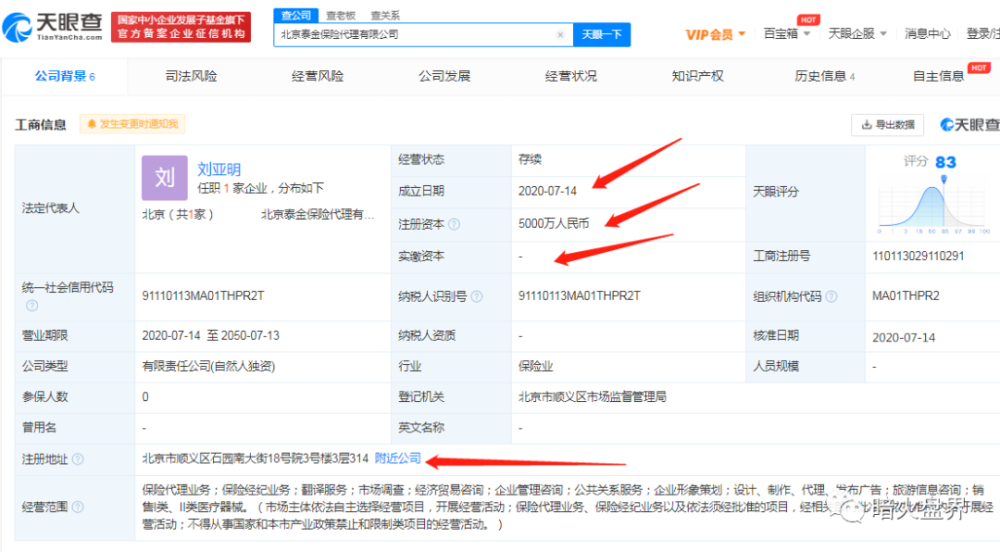Switch to the 自主信息 tab
This screenshot has height=552, width=1000.
pyautogui.click(x=938, y=76)
